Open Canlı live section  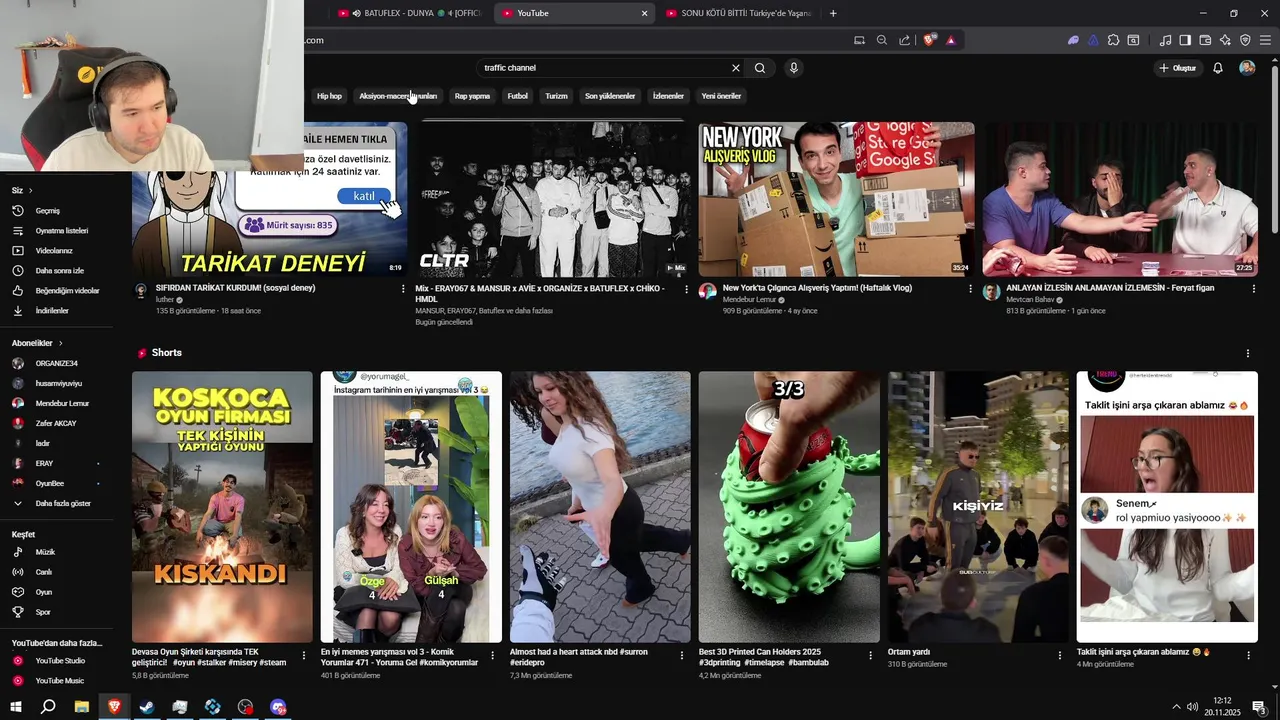click(43, 572)
